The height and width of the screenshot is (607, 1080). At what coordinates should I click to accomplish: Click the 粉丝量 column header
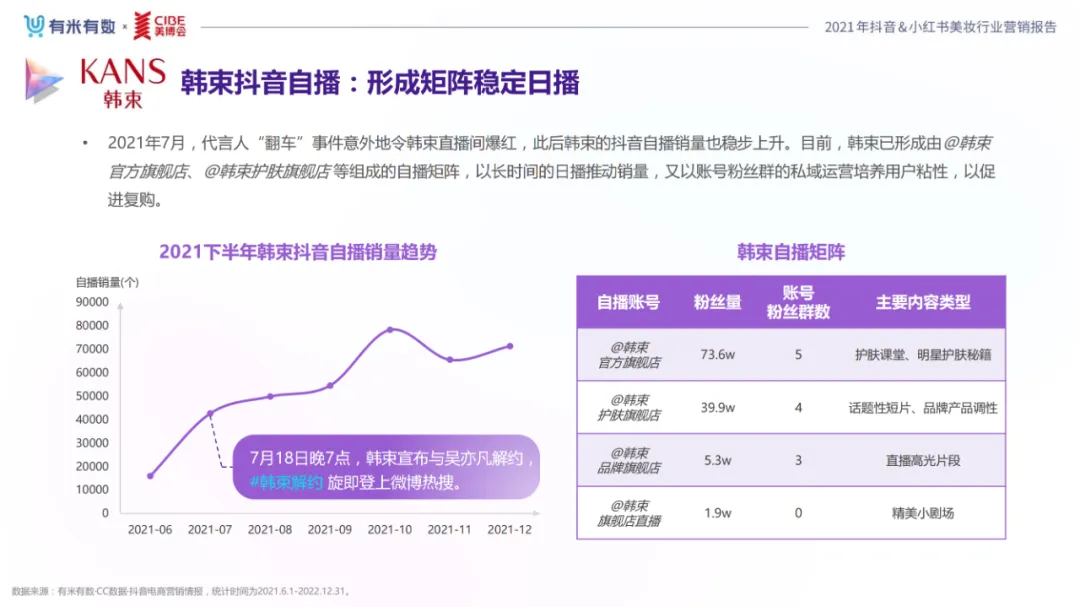point(717,302)
